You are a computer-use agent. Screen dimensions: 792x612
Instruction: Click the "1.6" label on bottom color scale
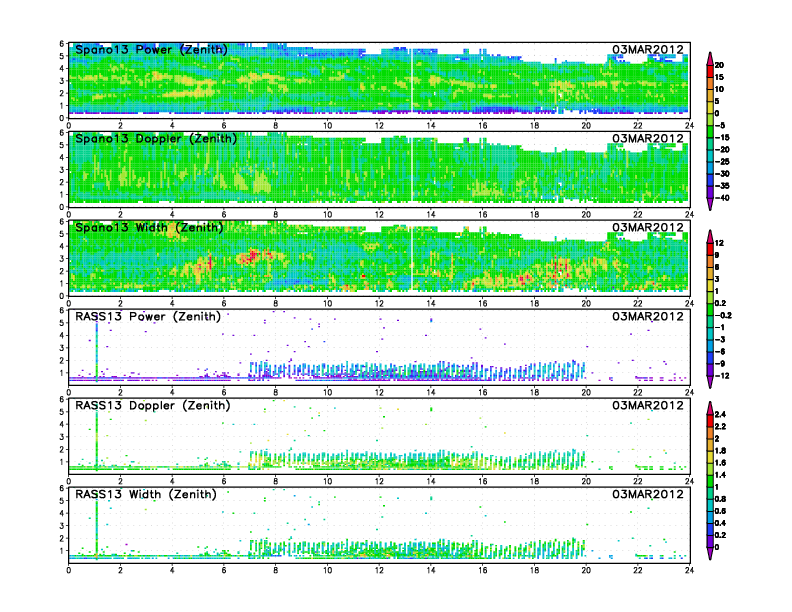[x=721, y=463]
